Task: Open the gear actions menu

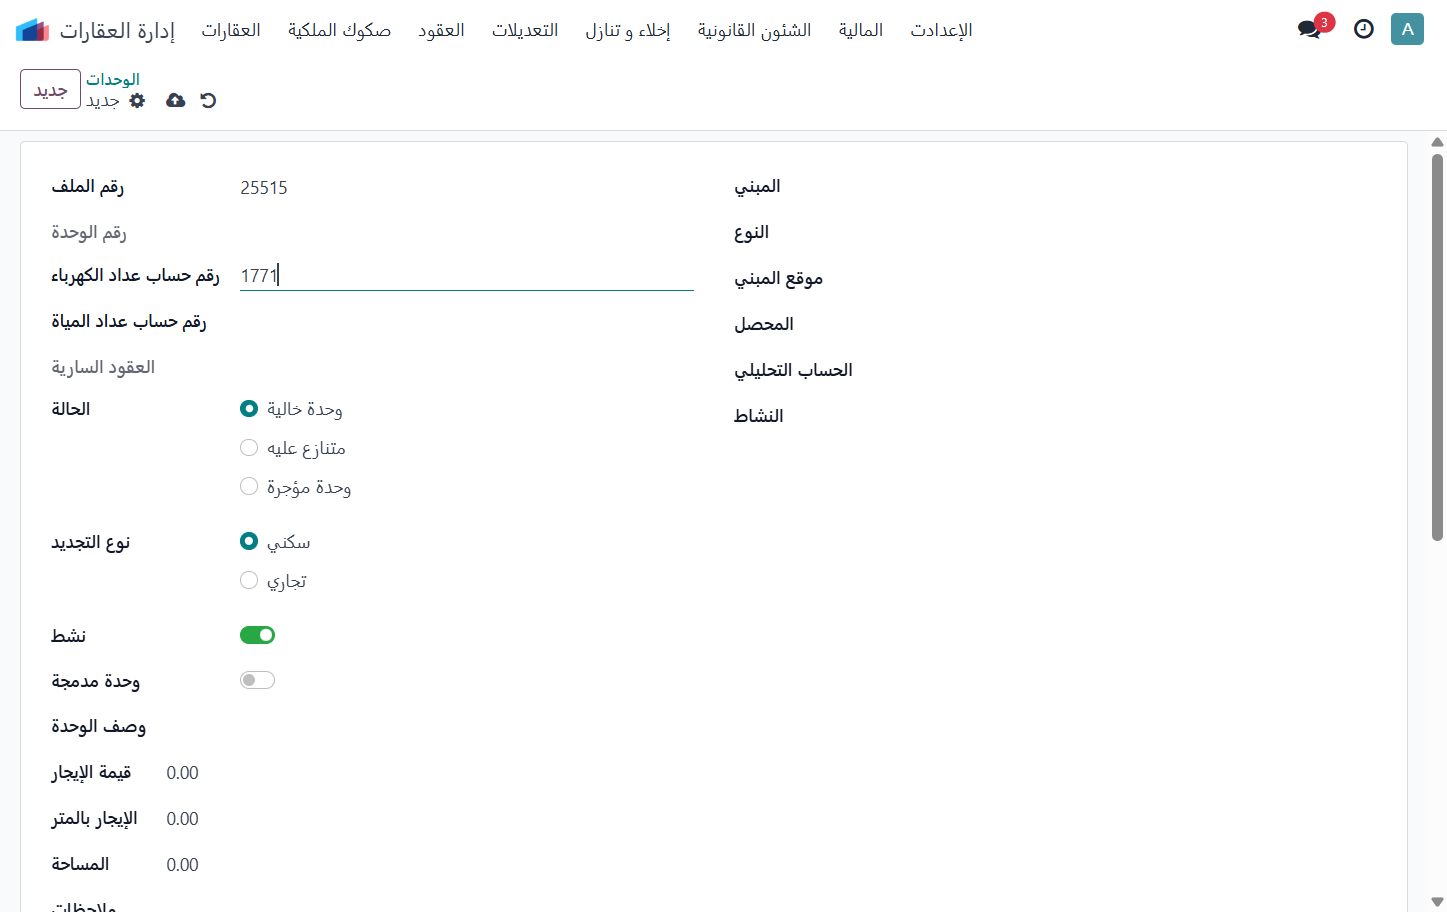Action: [138, 100]
